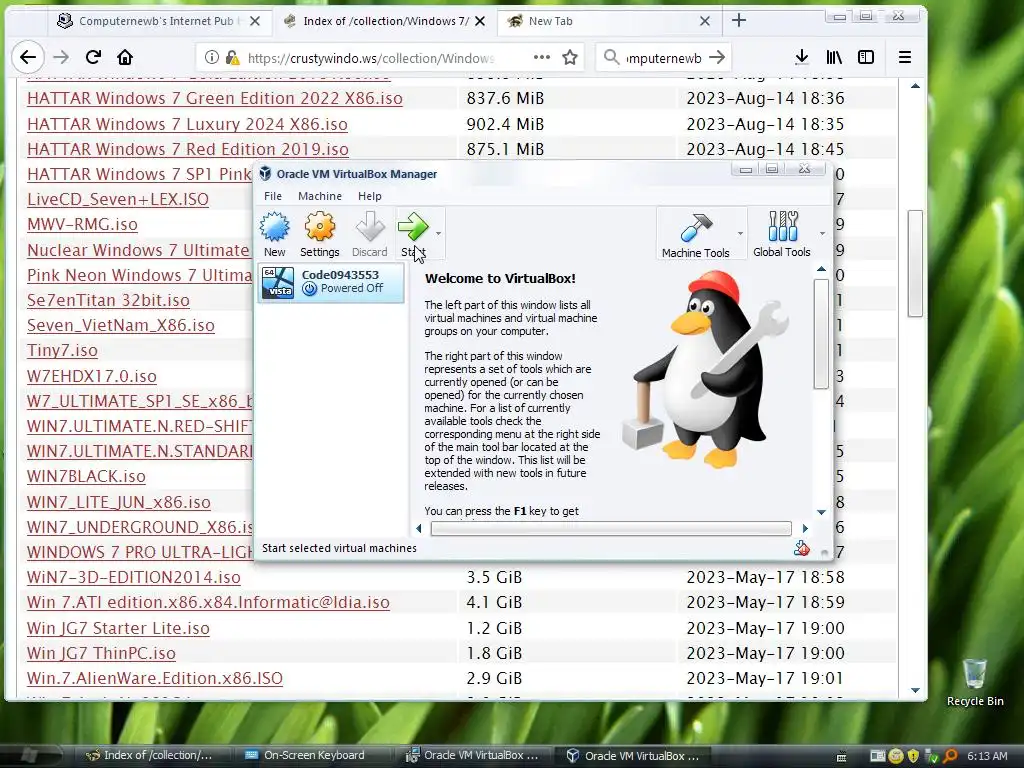This screenshot has width=1024, height=768.
Task: Open Win.7.AlienWare.Edition.x86.ISO link
Action: click(x=155, y=679)
